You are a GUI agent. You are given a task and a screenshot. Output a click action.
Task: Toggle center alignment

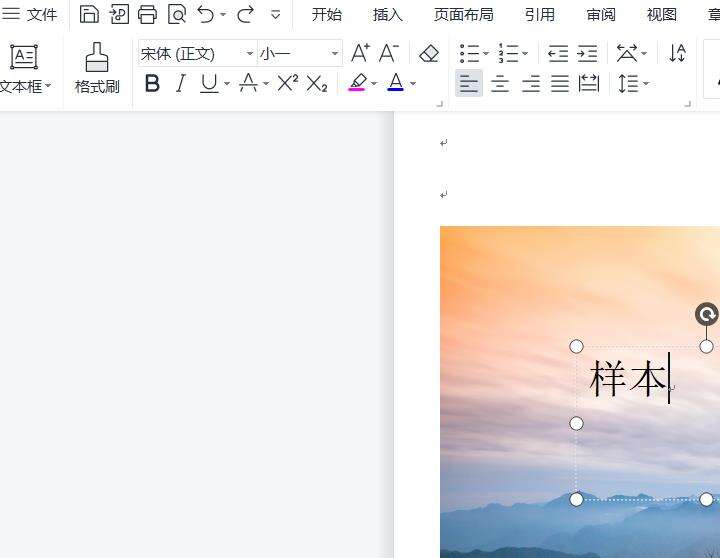(500, 84)
